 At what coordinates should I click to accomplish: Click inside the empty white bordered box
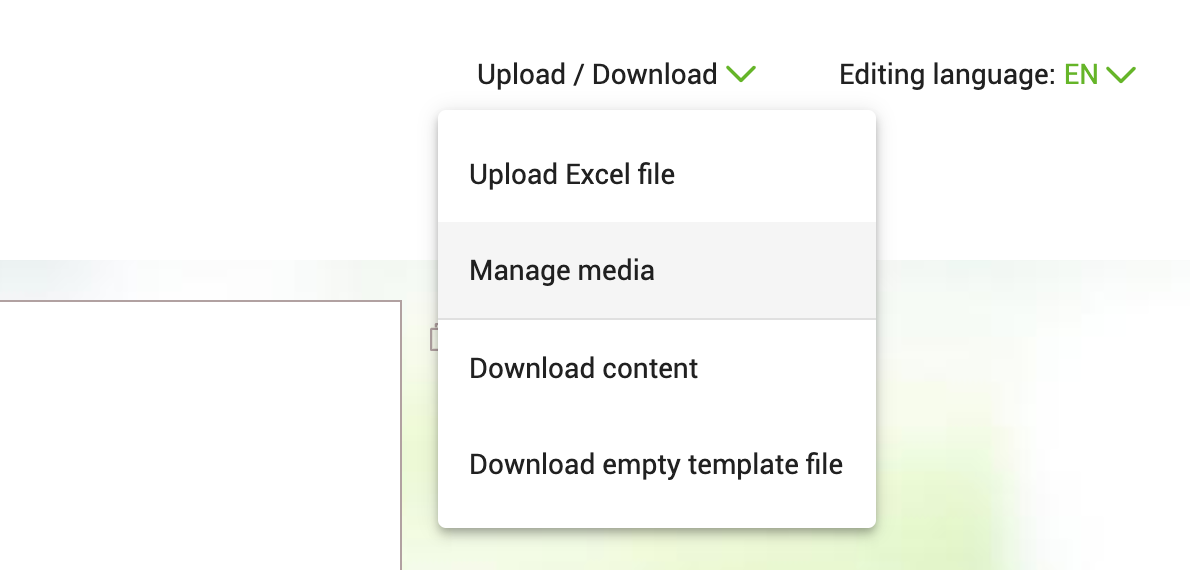[200, 435]
